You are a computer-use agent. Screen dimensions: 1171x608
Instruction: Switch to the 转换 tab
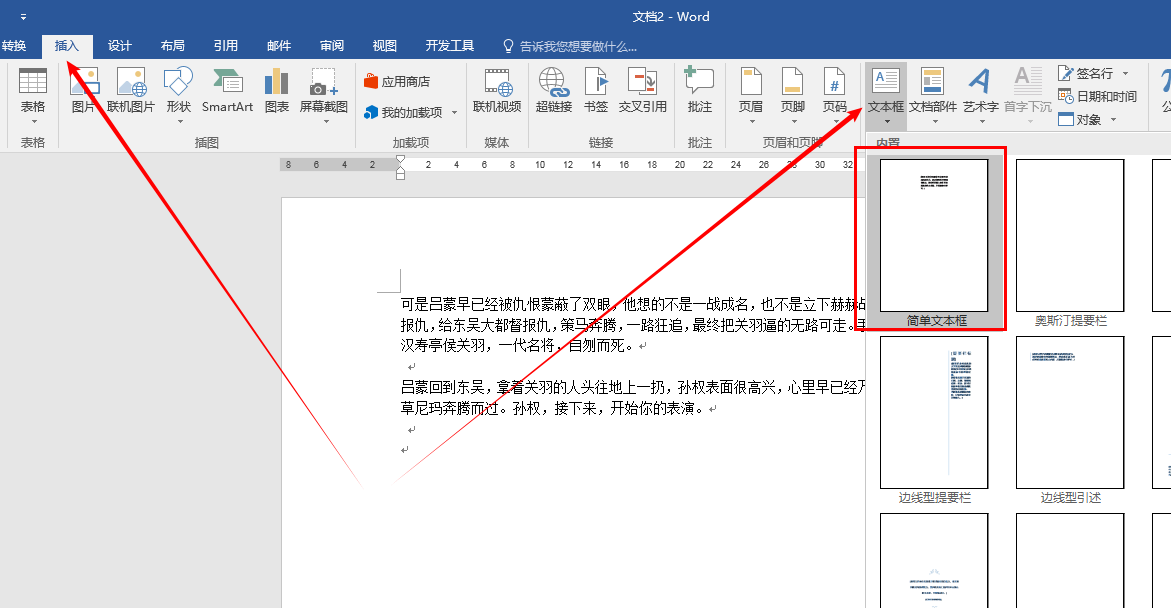coord(14,46)
